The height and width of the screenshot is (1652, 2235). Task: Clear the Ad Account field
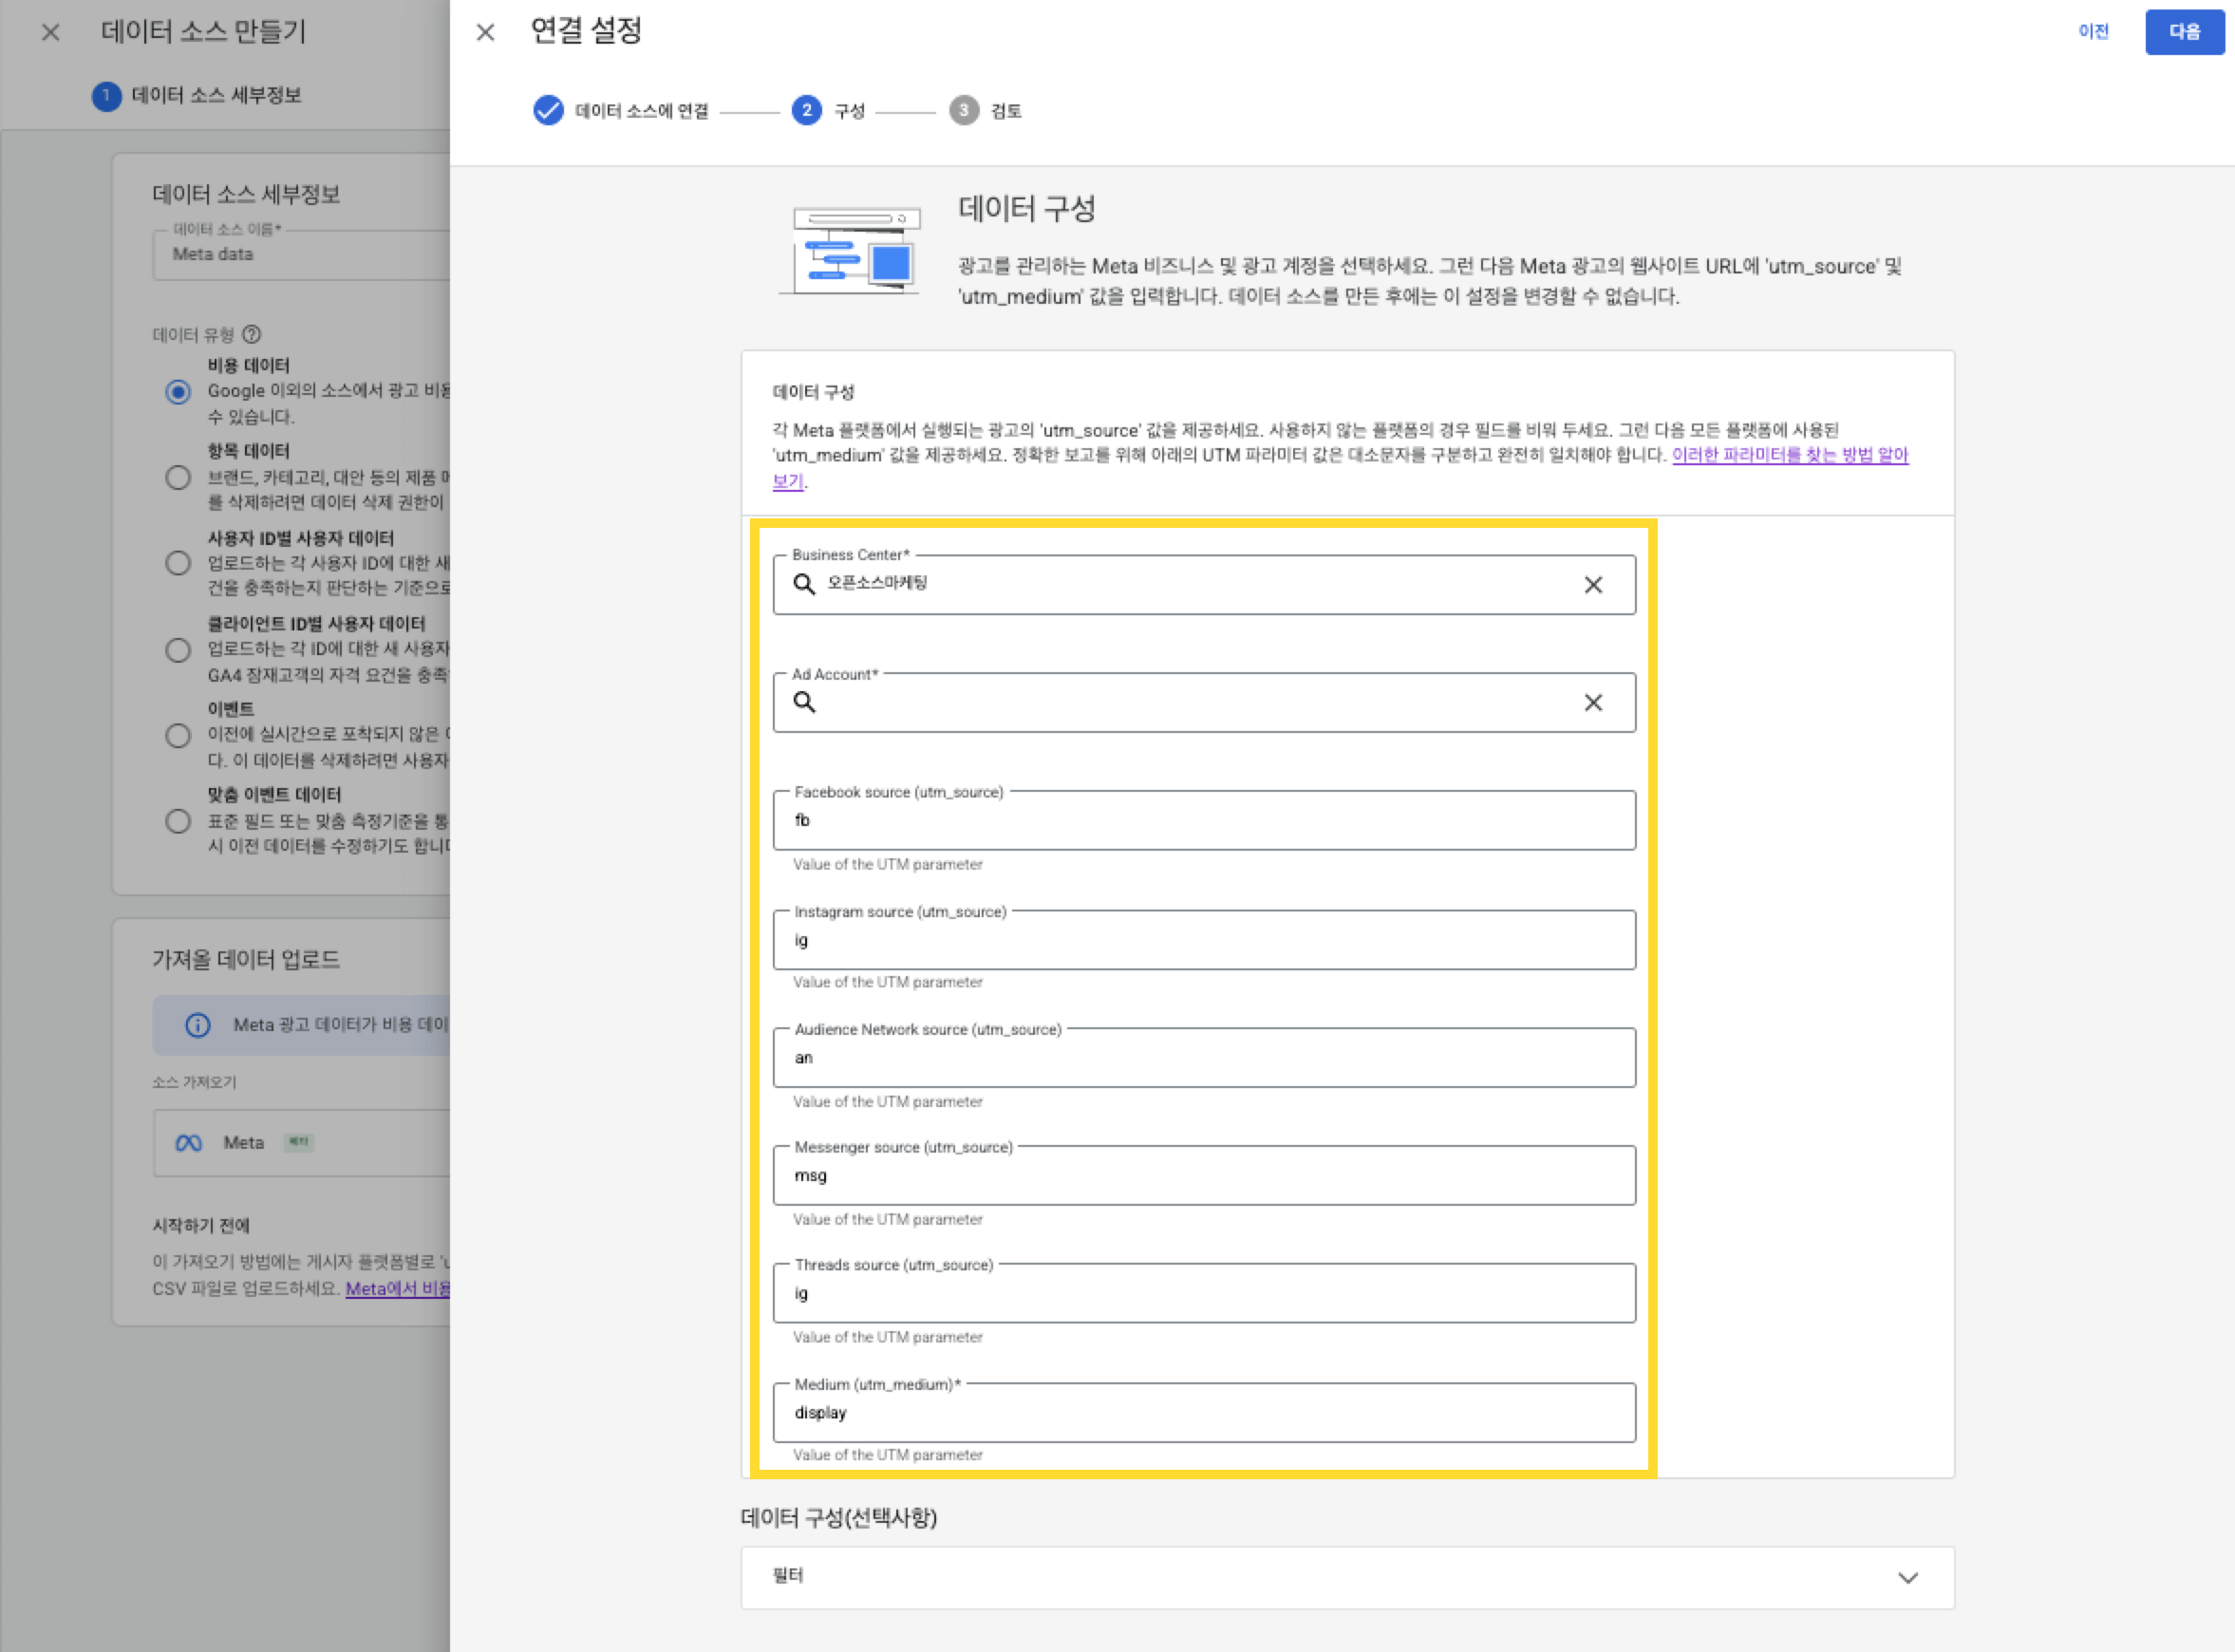(1593, 703)
